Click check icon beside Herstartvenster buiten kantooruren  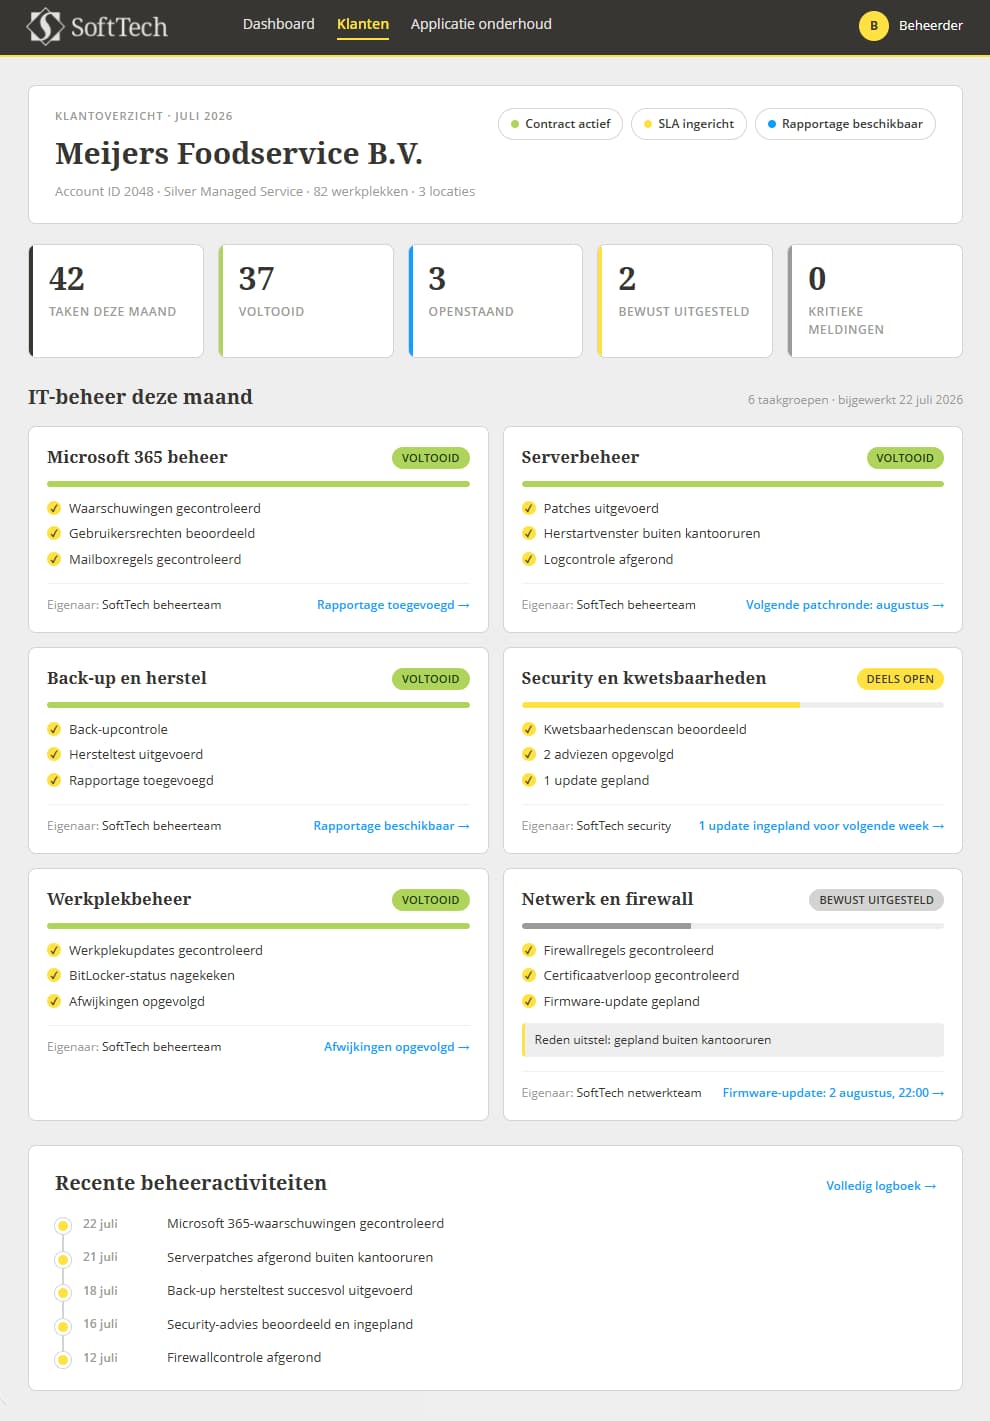pos(529,533)
